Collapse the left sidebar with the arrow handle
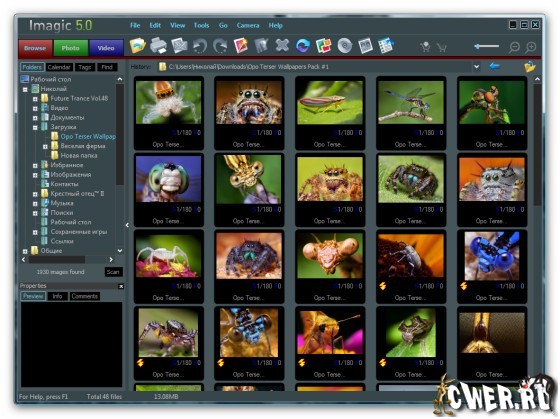560x419 pixels. click(128, 225)
